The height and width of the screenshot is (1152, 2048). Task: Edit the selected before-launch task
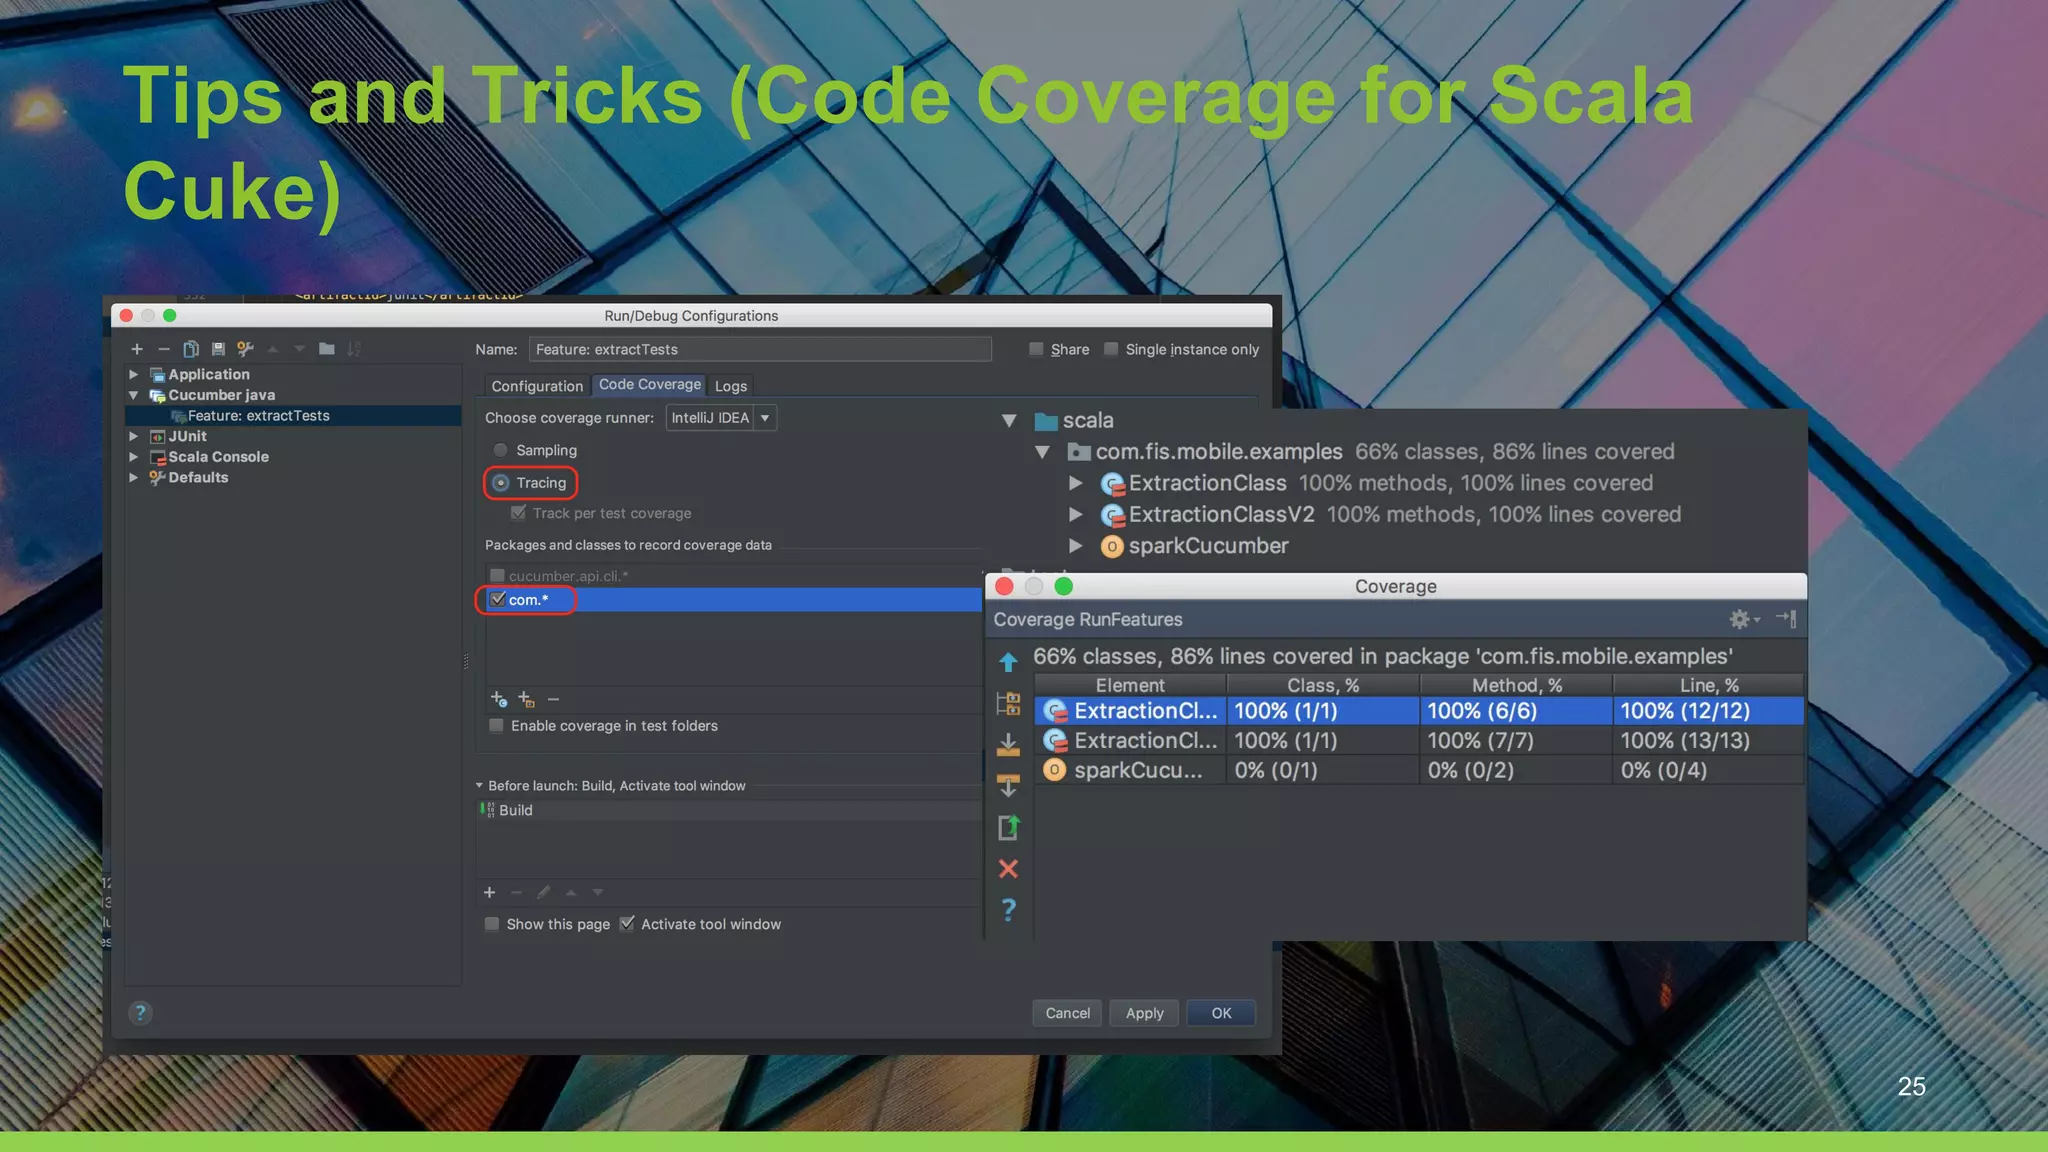coord(543,892)
